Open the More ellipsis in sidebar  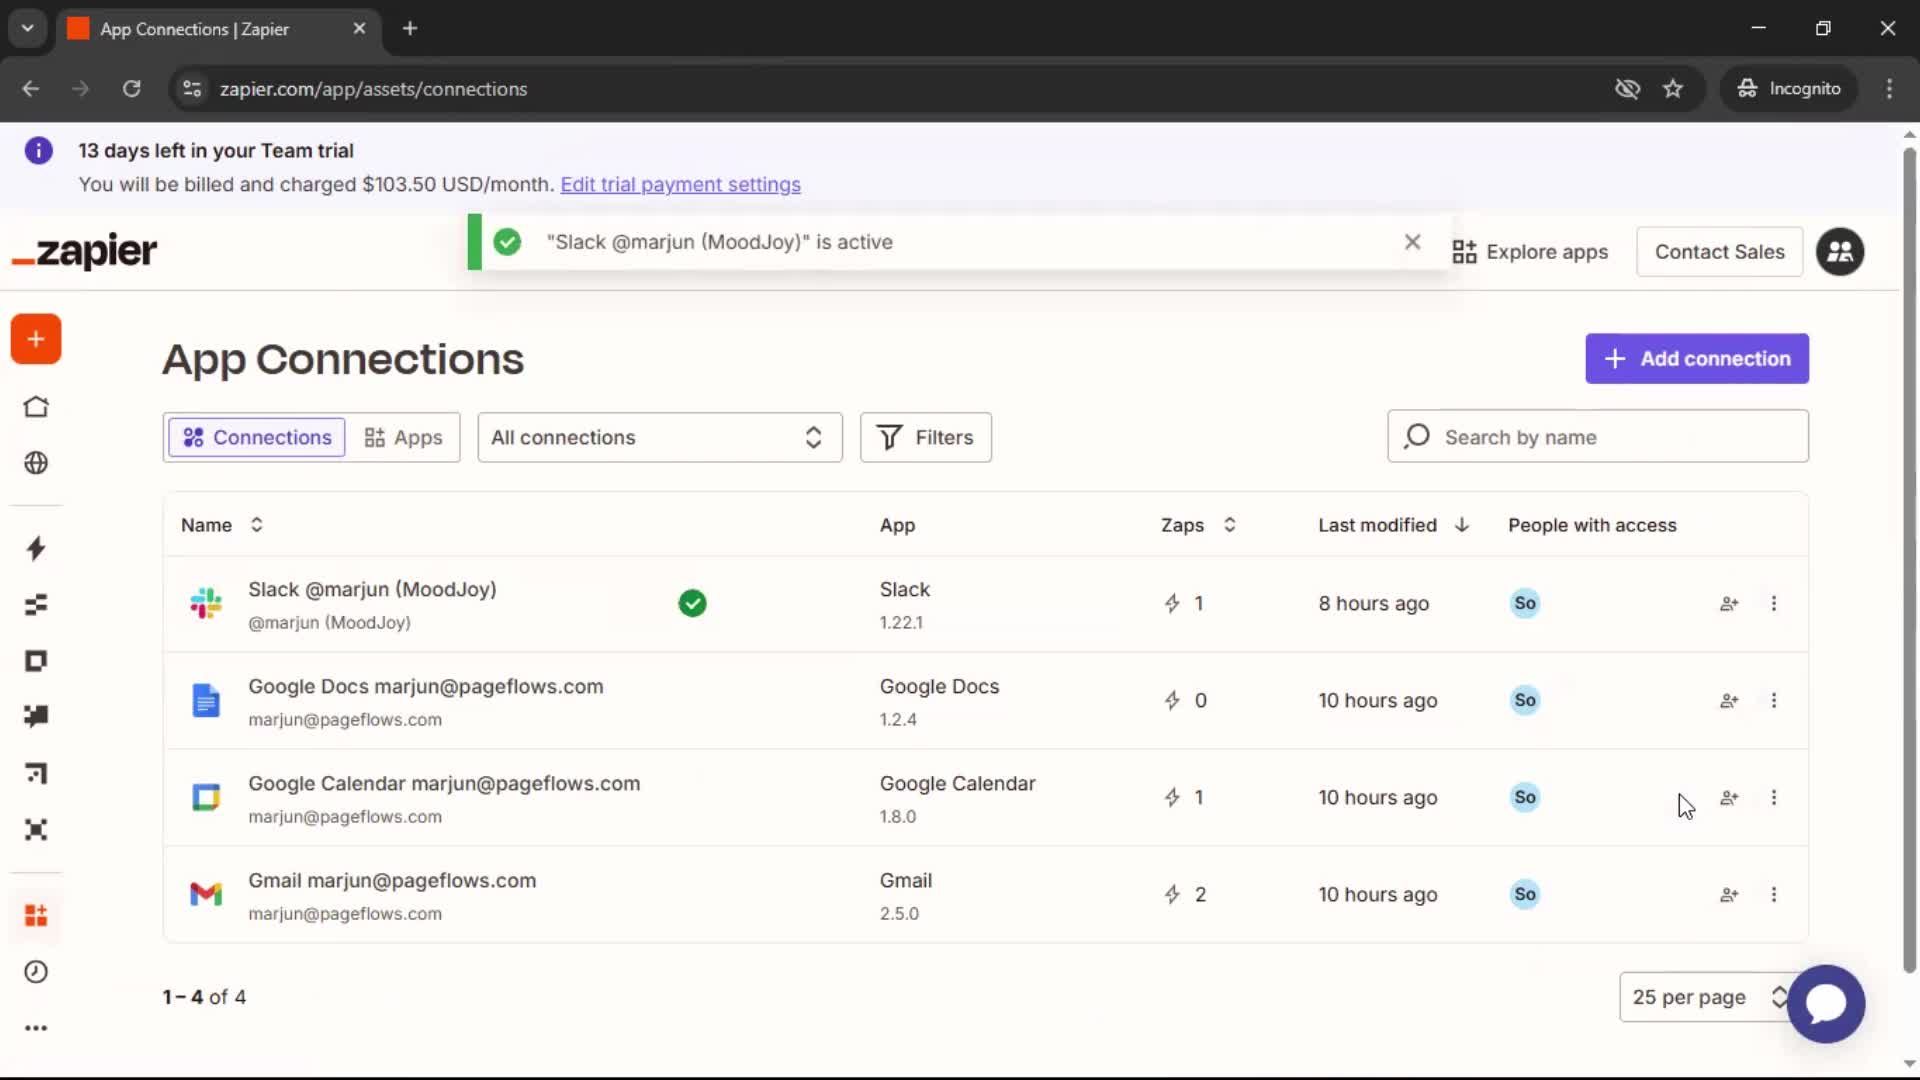[x=36, y=1028]
